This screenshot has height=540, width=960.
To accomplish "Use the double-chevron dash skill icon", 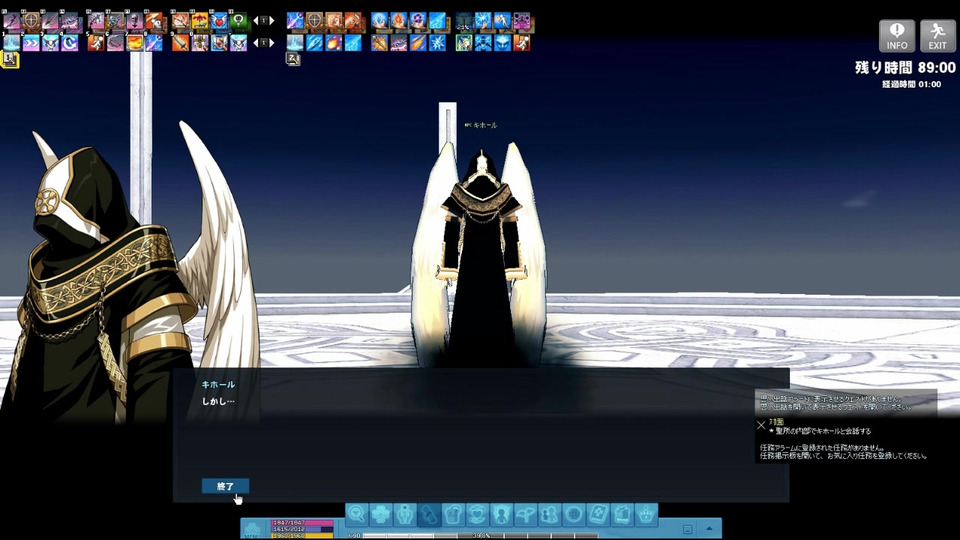I will 31,42.
